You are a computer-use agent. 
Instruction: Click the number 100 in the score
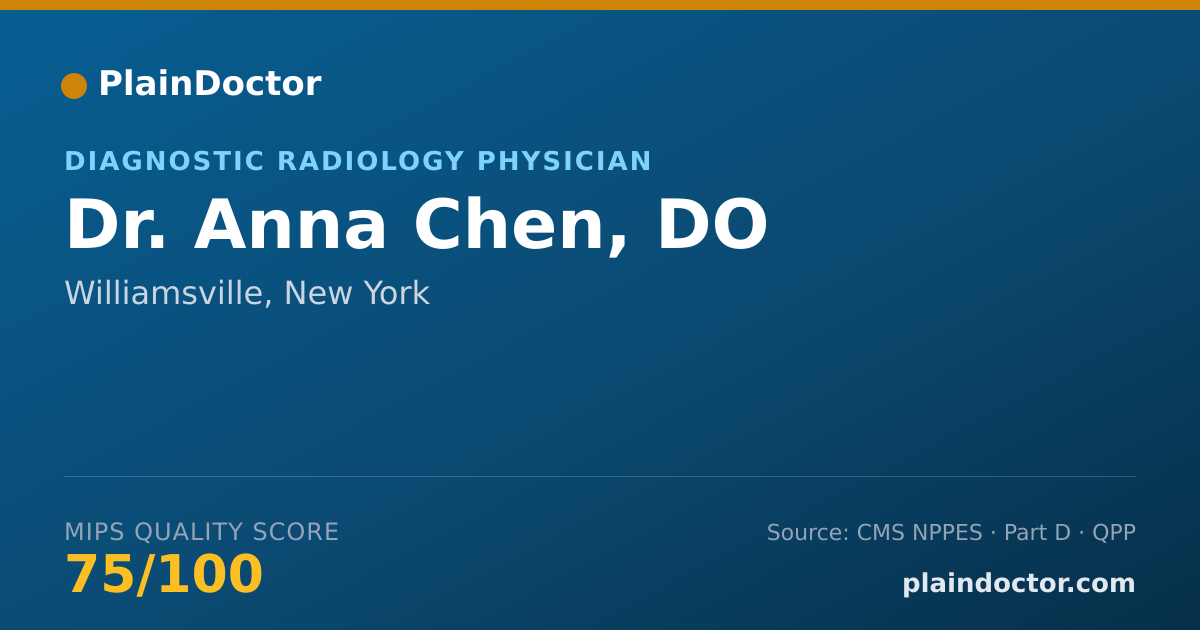pos(210,575)
